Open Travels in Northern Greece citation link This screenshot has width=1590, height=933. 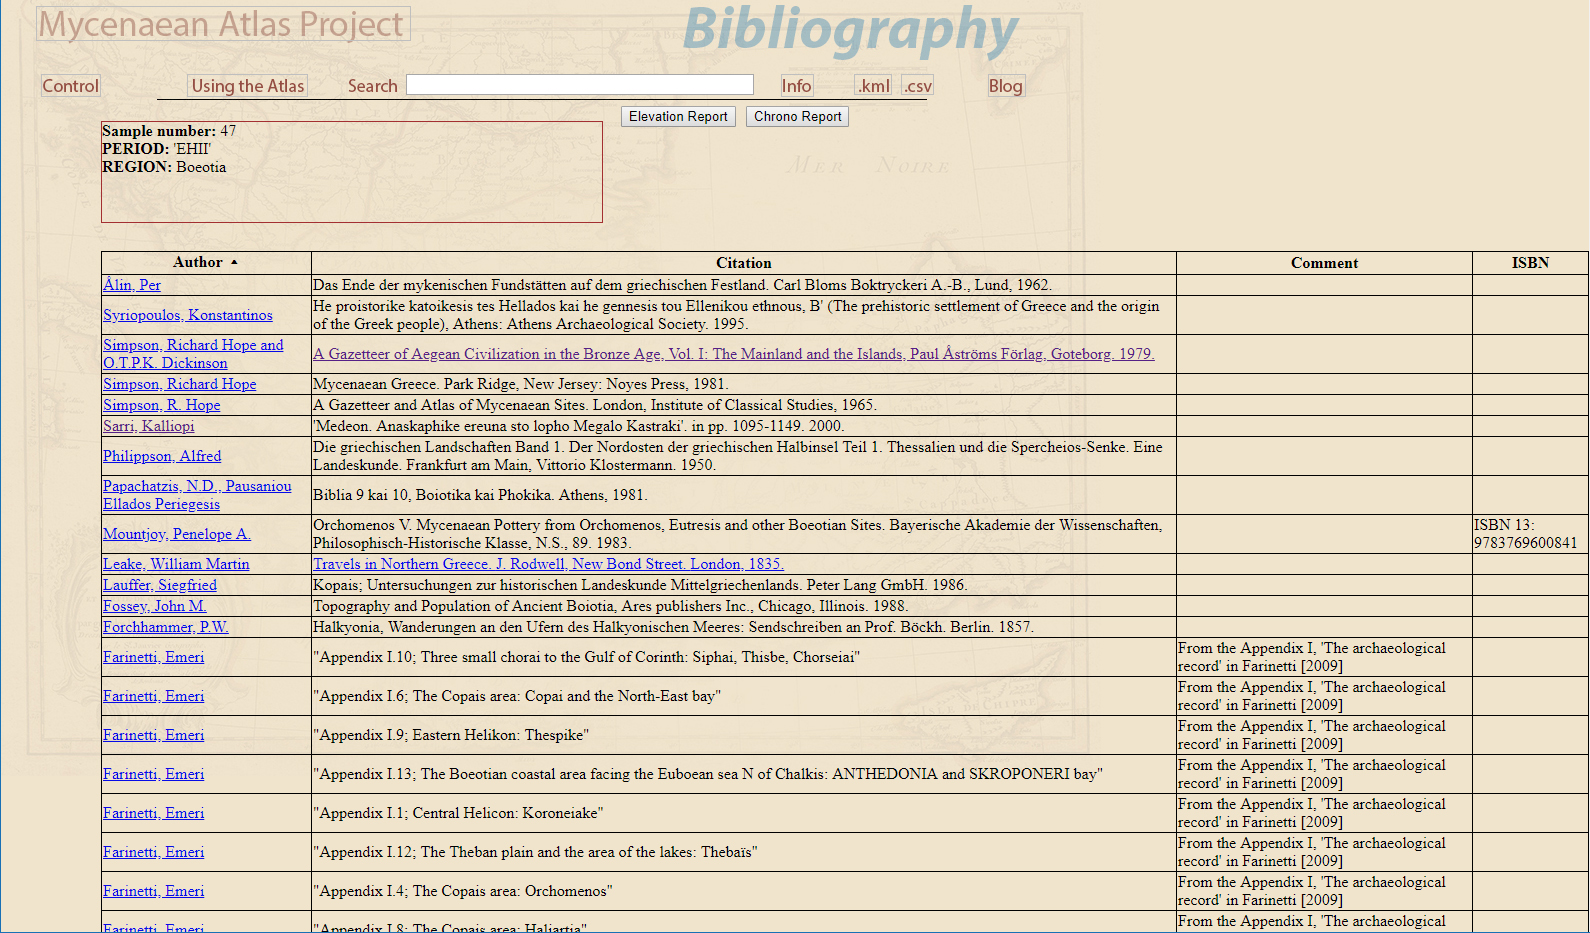548,564
